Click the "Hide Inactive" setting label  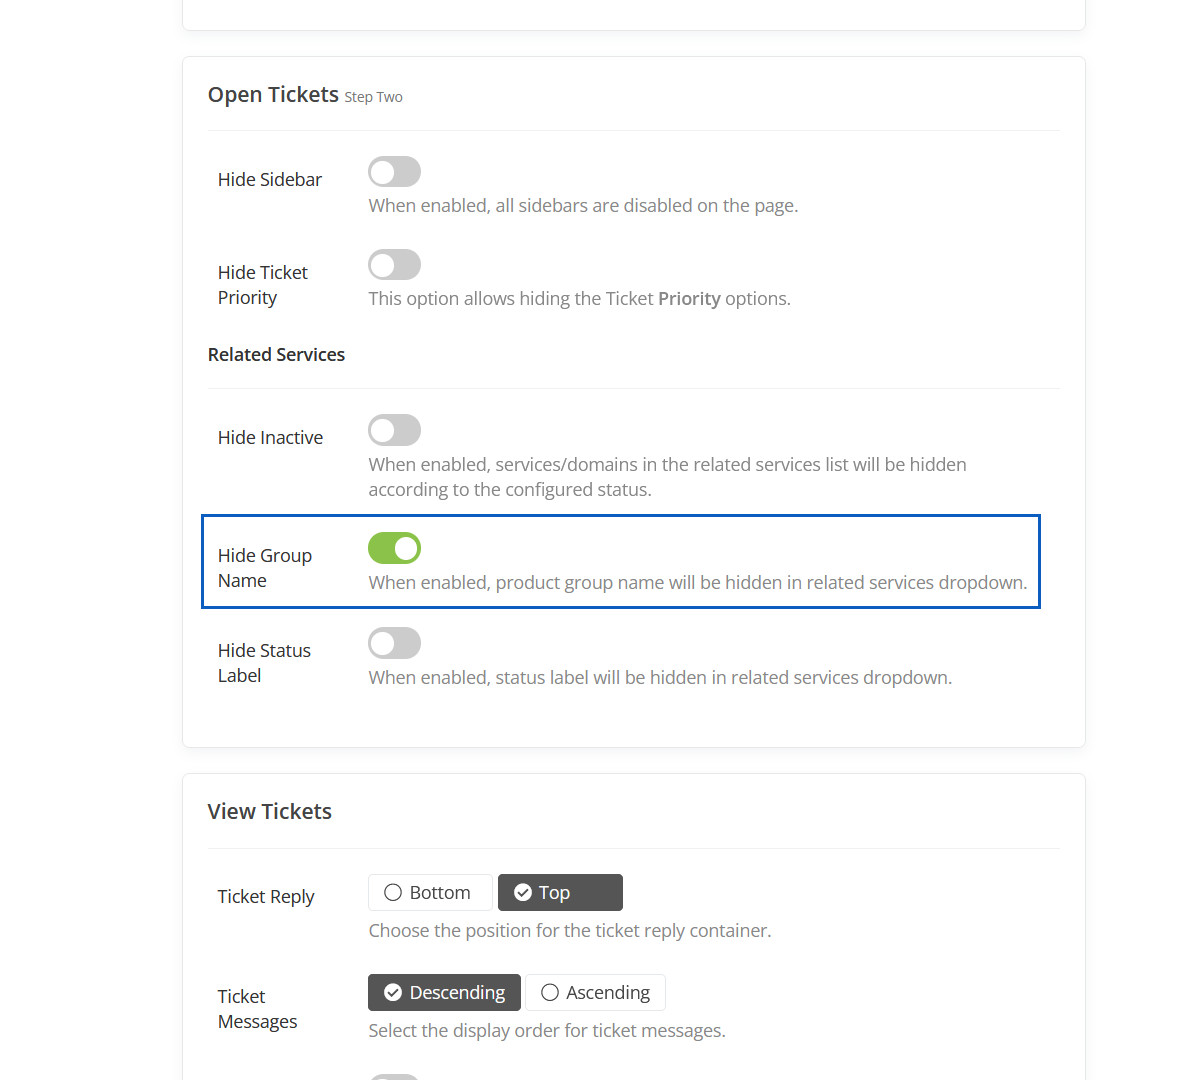270,438
